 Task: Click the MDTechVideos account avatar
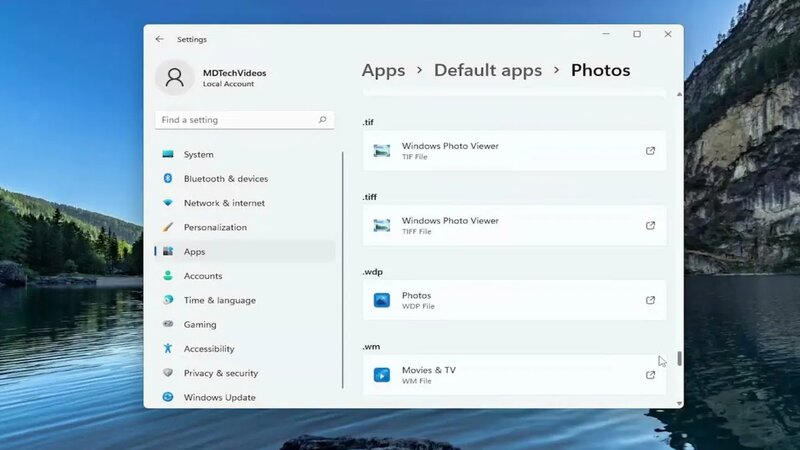coord(174,77)
